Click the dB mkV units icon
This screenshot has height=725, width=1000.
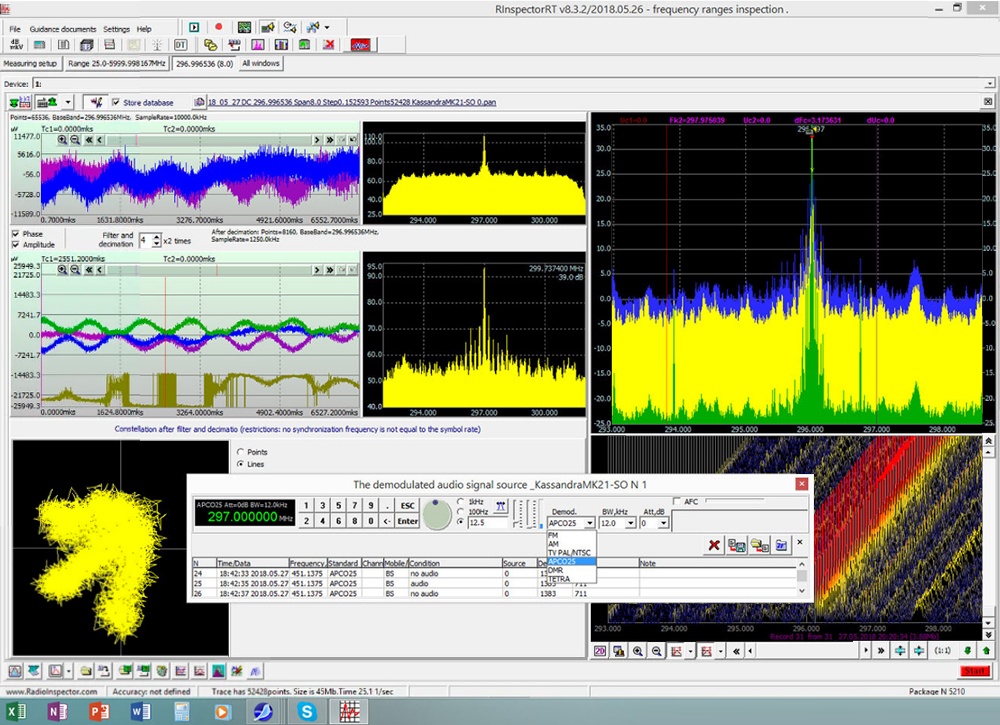(16, 45)
